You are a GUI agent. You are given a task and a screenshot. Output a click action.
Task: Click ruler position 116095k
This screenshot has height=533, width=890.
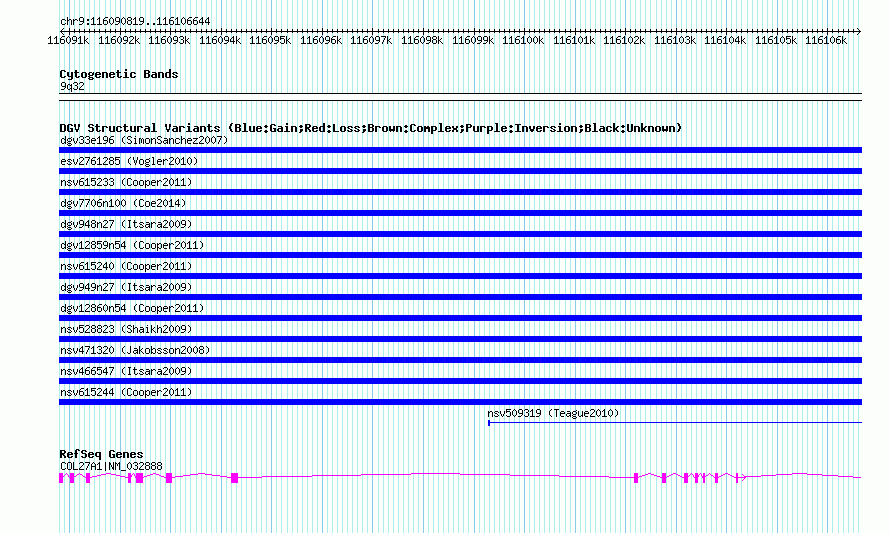click(x=270, y=40)
